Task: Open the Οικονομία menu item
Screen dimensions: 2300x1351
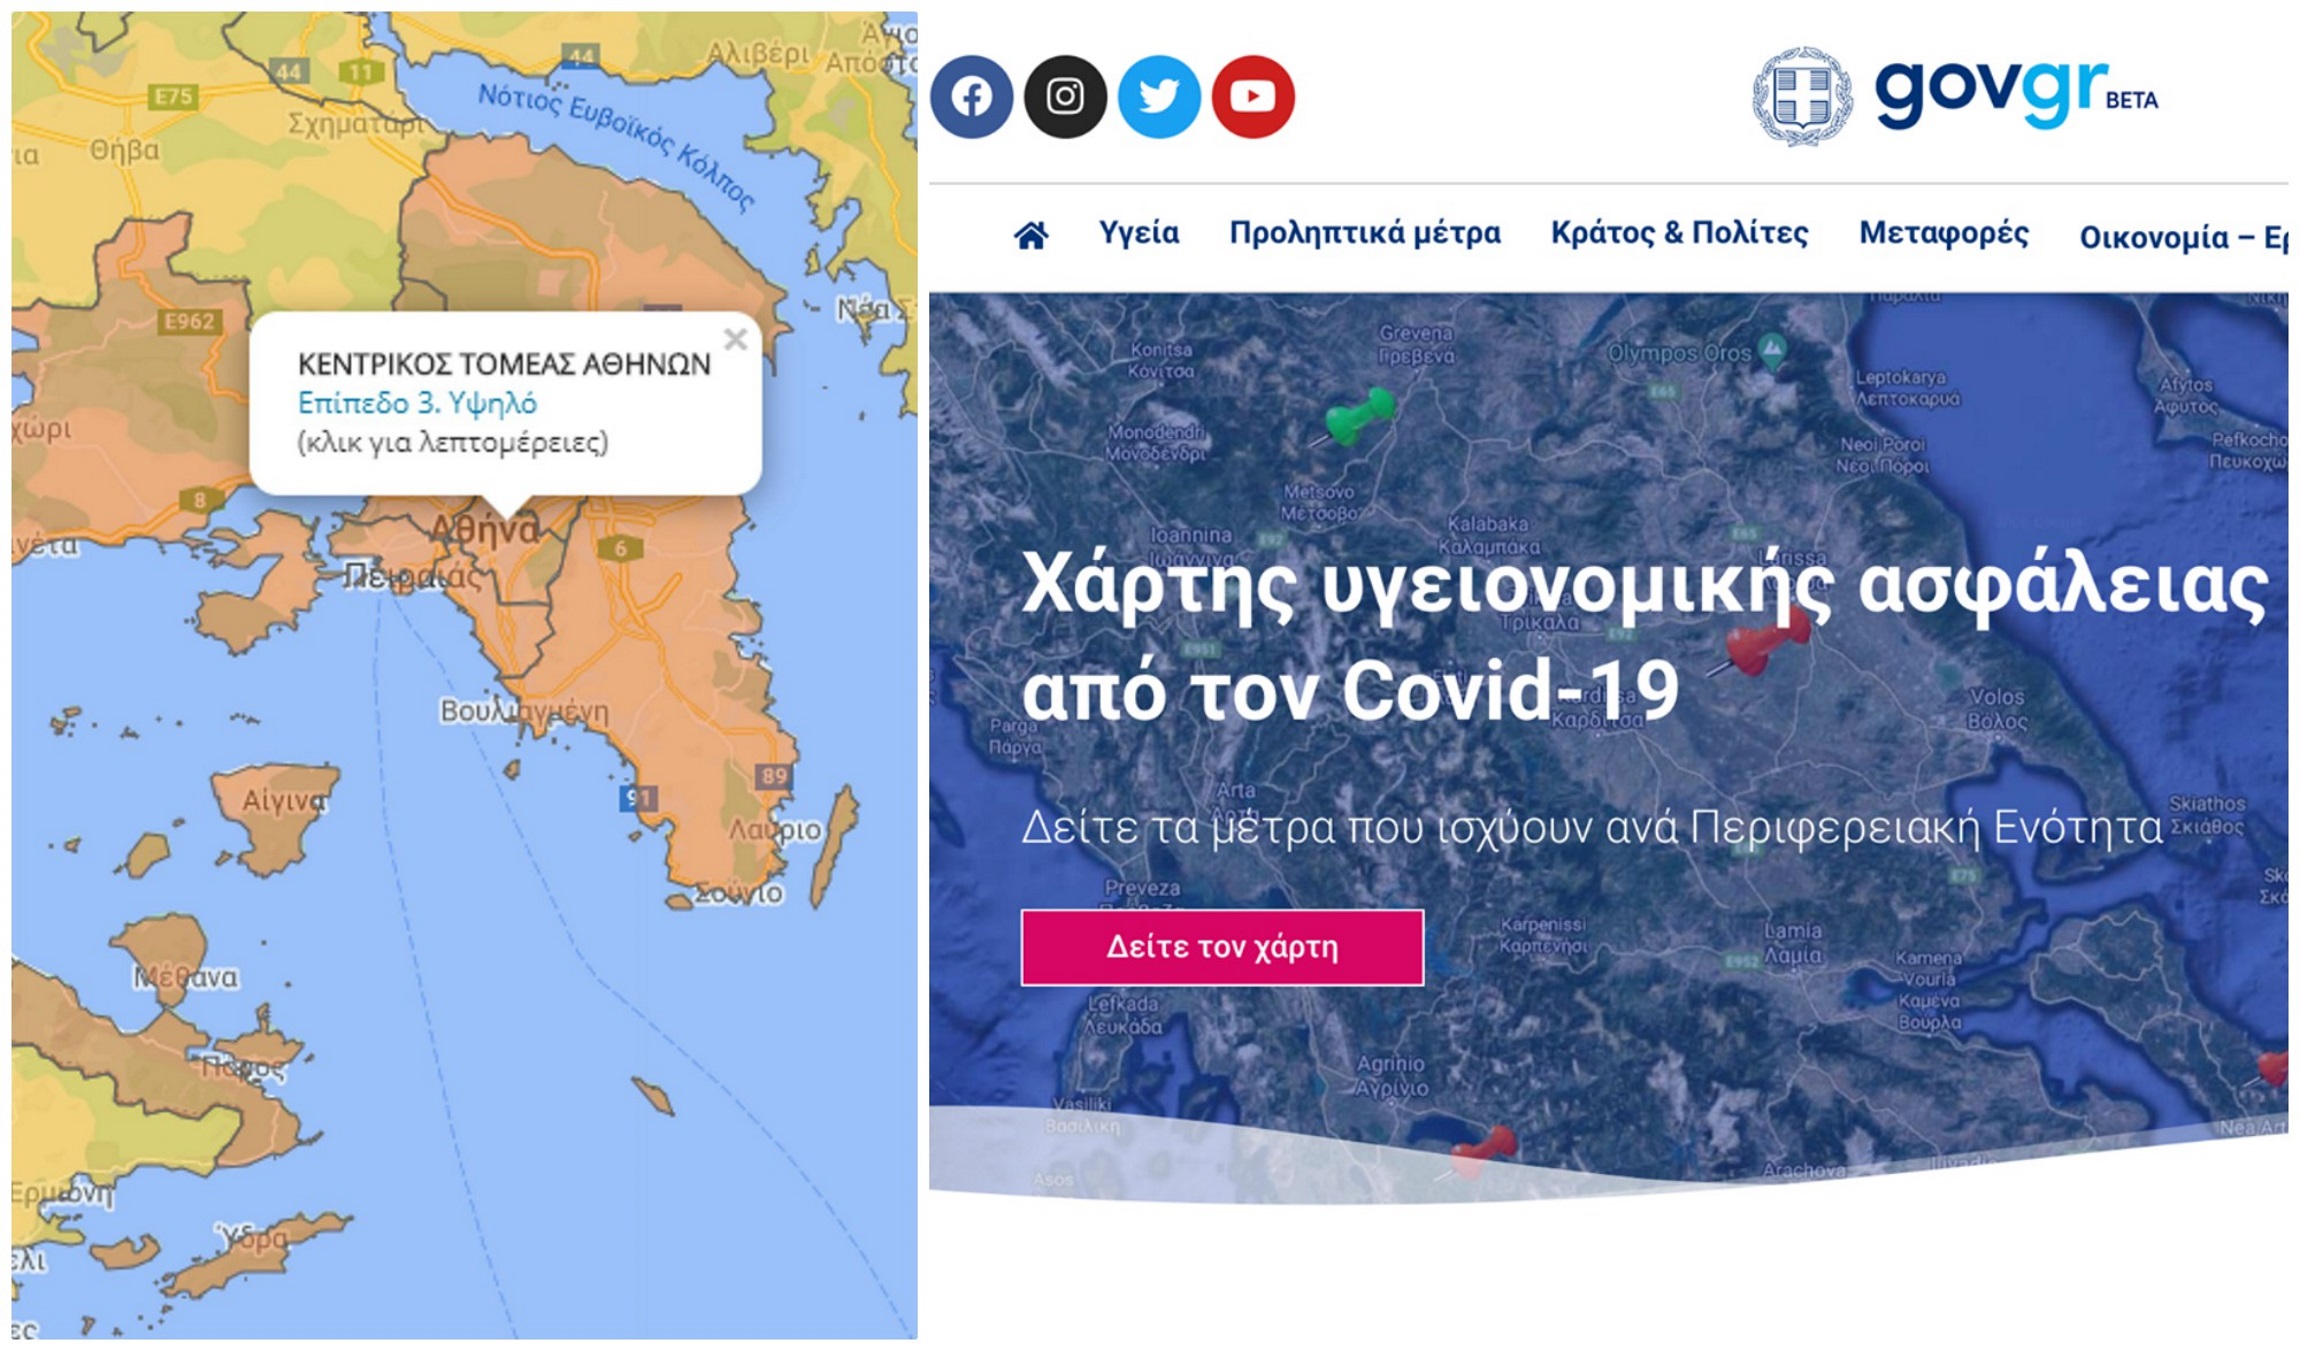Action: tap(2183, 237)
